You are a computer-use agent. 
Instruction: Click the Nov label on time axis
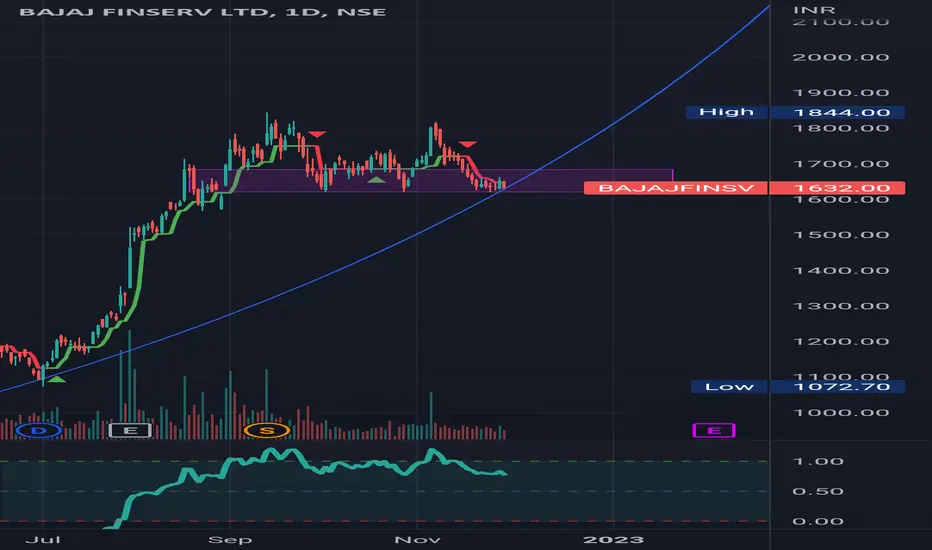[x=417, y=539]
